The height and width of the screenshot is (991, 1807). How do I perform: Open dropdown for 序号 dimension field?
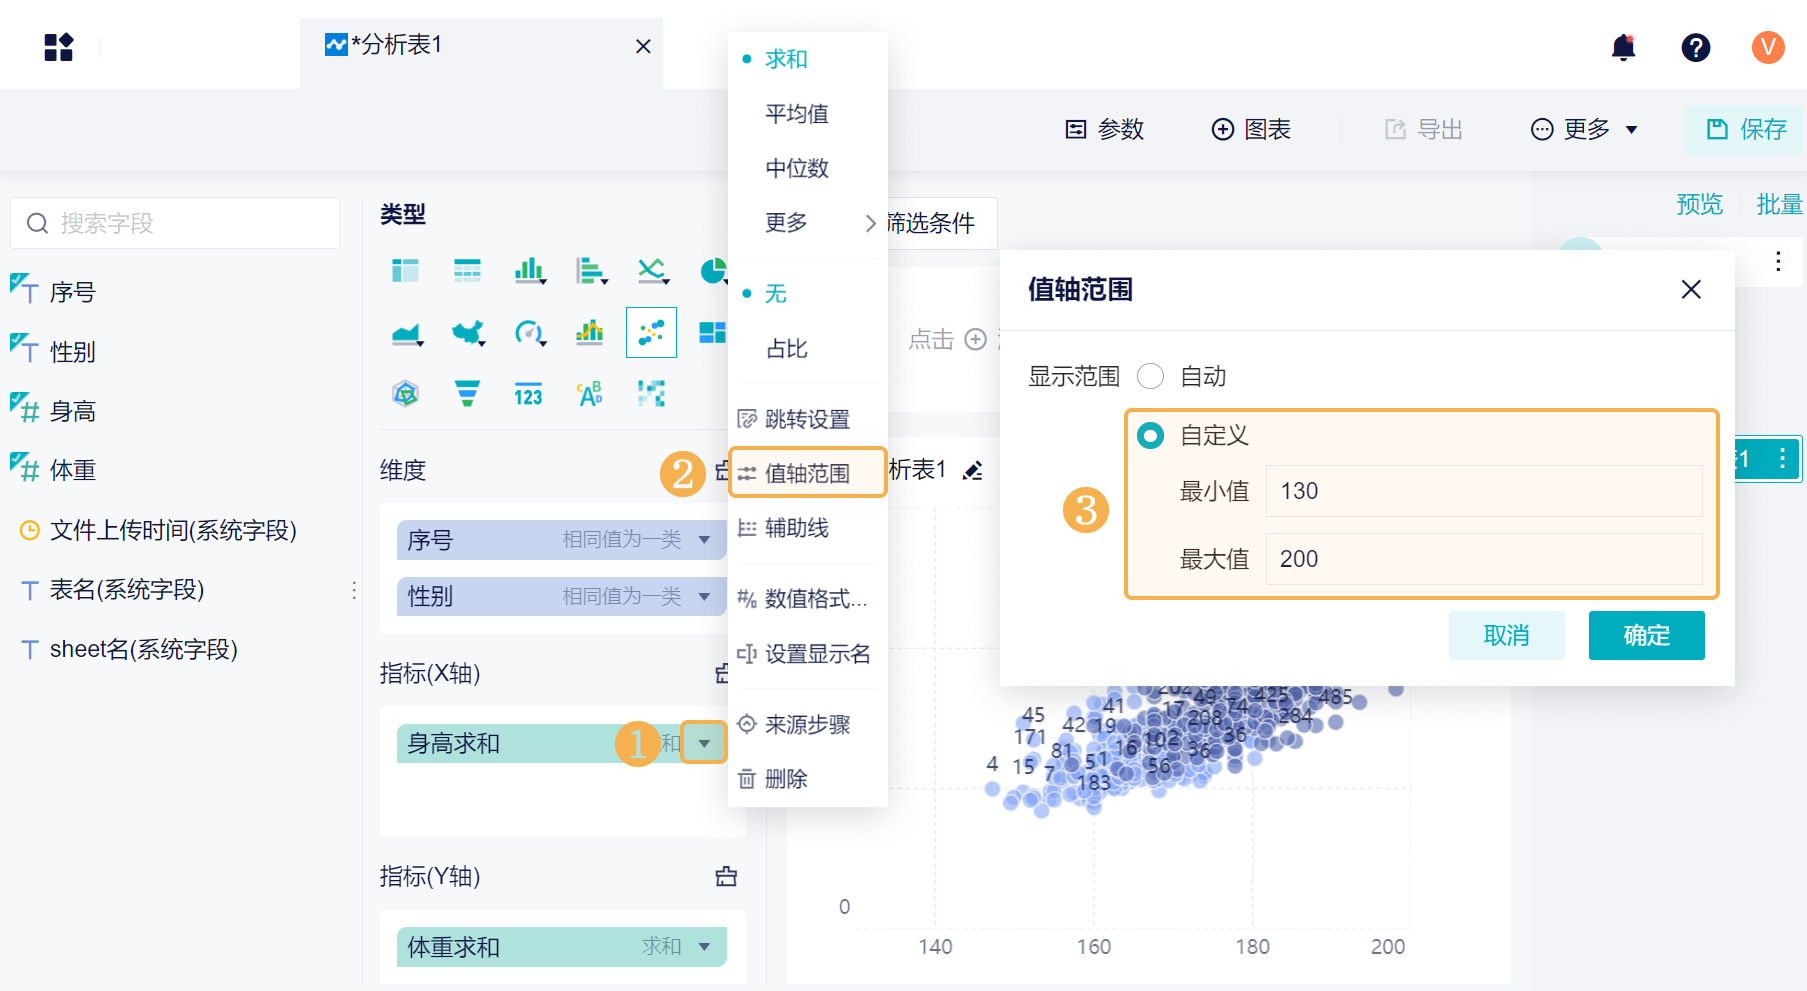point(705,540)
